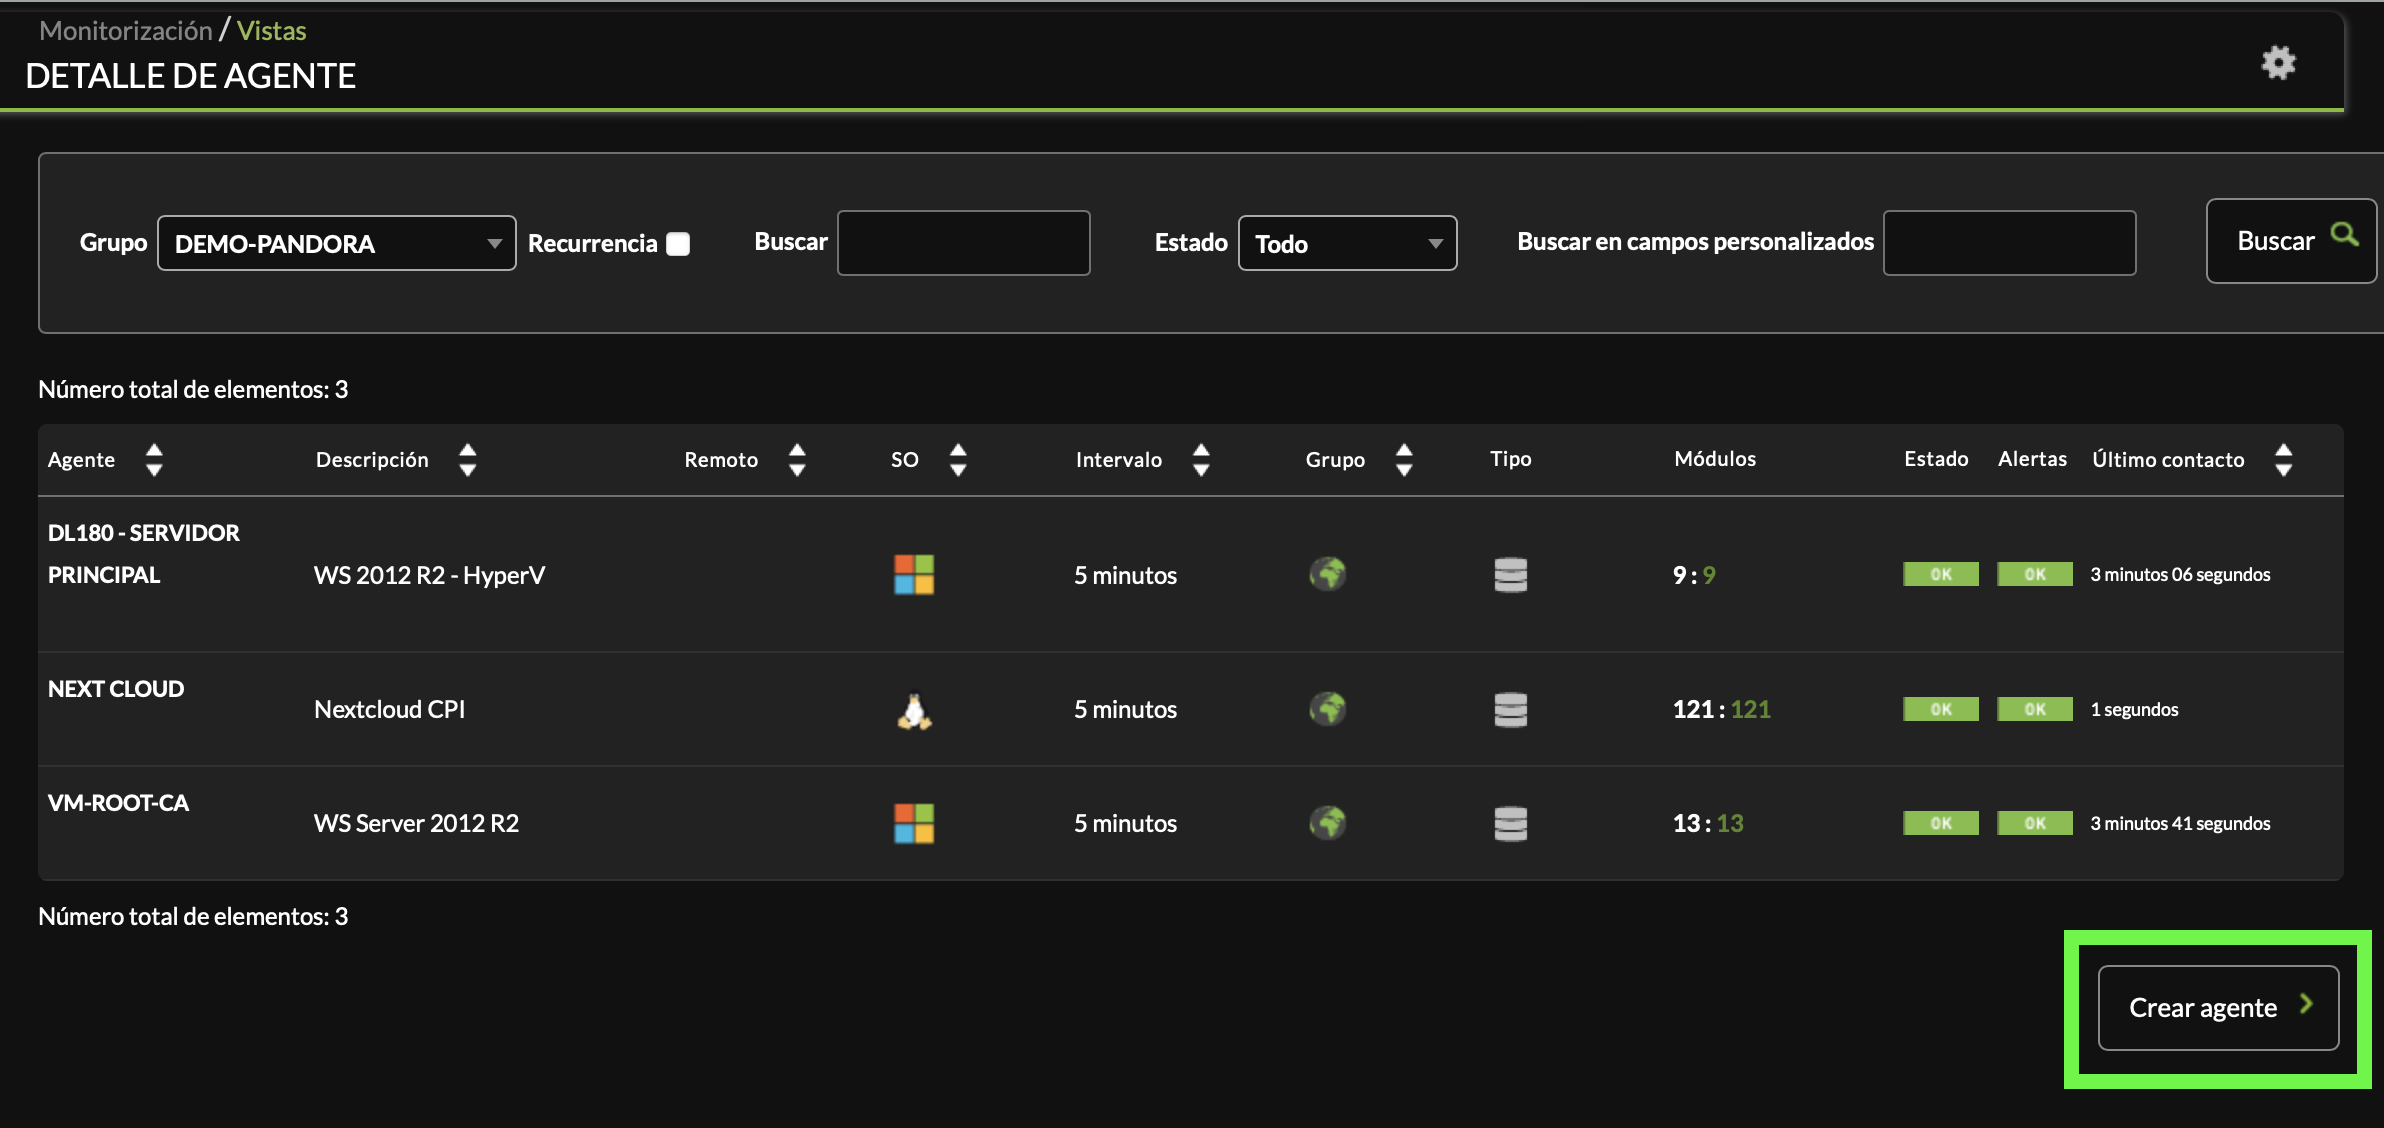Open the Grupo DEMO-PANDORA dropdown
The width and height of the screenshot is (2384, 1128).
337,243
